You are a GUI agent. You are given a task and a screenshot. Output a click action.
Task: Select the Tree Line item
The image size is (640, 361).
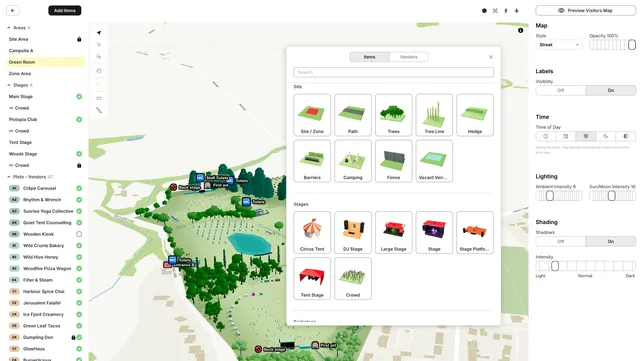[x=434, y=115]
